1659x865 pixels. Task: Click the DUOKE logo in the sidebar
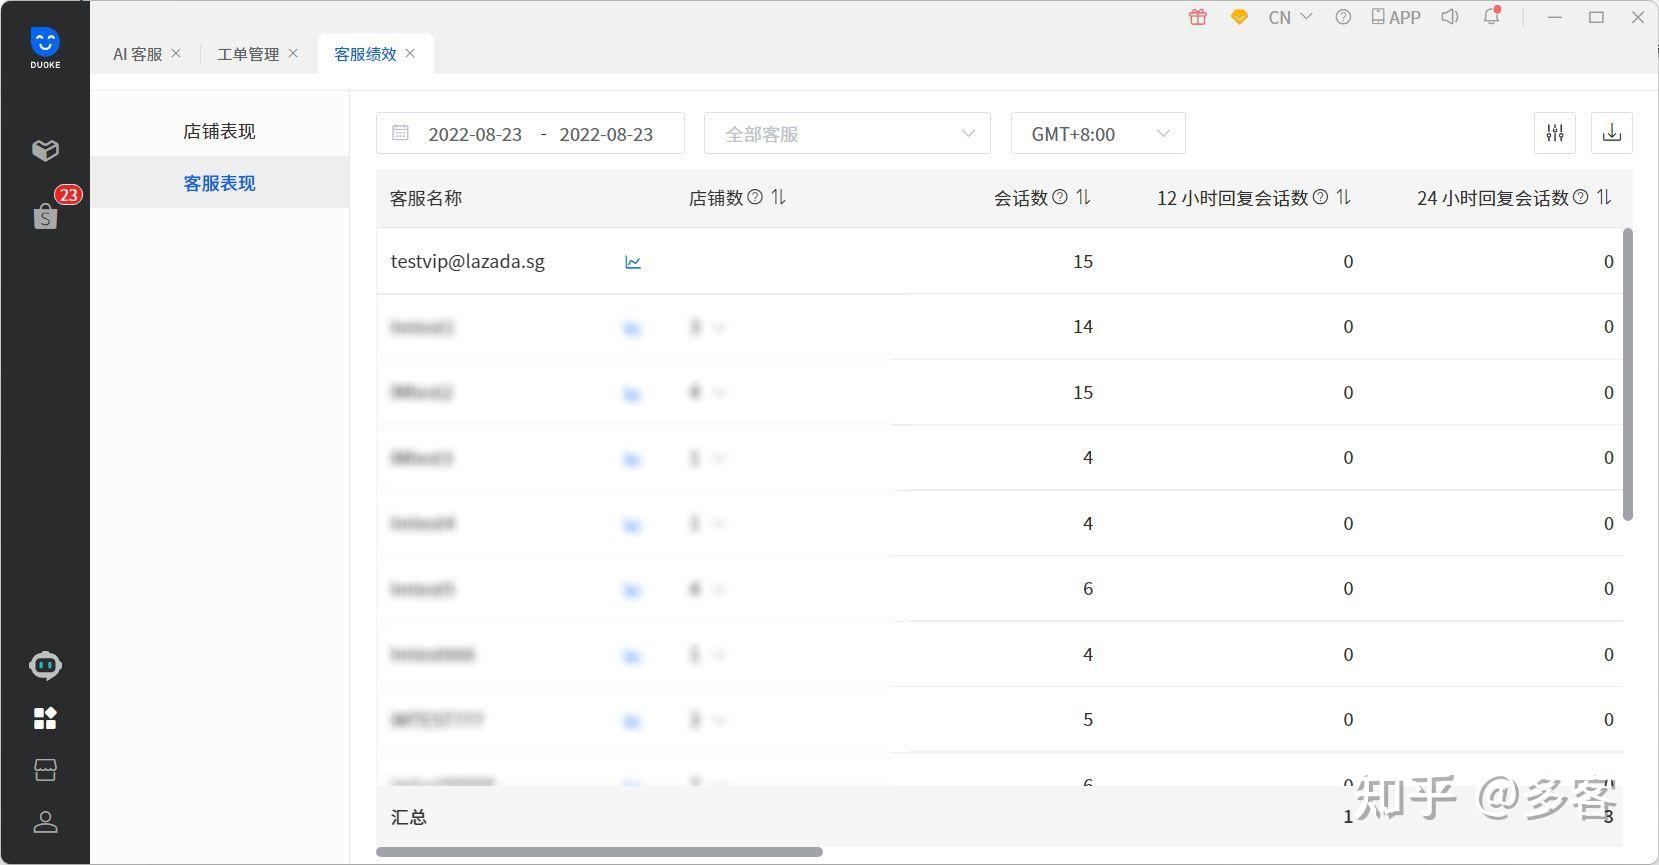[x=45, y=48]
